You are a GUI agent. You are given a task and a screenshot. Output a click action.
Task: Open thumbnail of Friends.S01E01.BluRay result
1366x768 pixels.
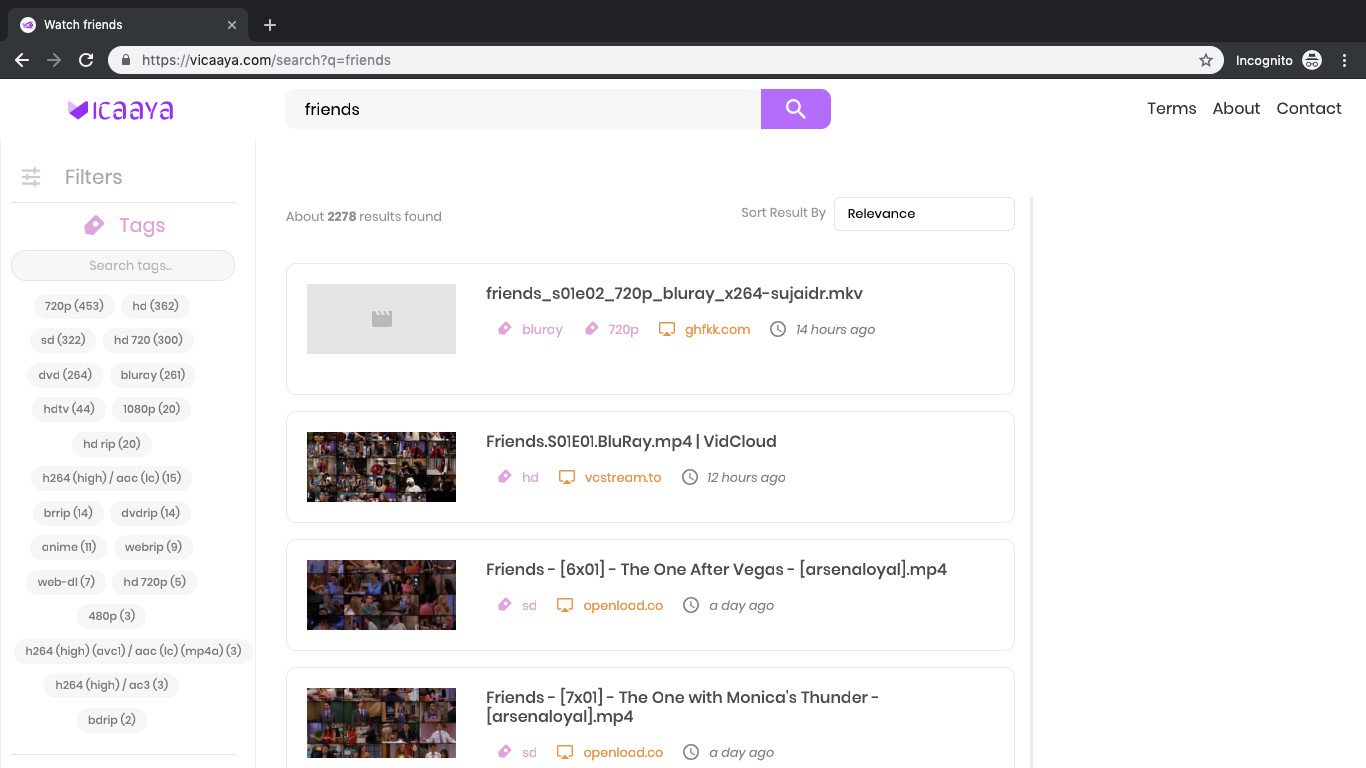[381, 467]
